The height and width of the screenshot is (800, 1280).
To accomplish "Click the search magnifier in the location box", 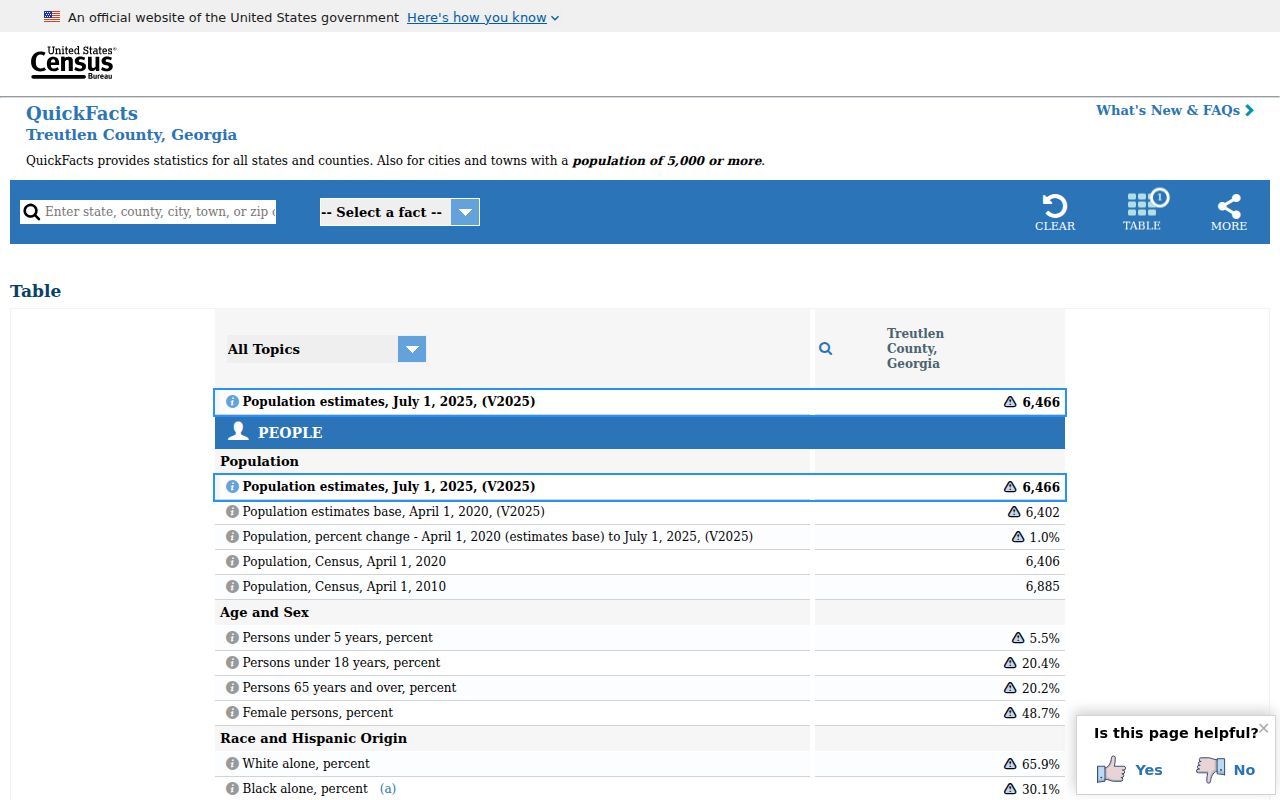I will pos(32,212).
